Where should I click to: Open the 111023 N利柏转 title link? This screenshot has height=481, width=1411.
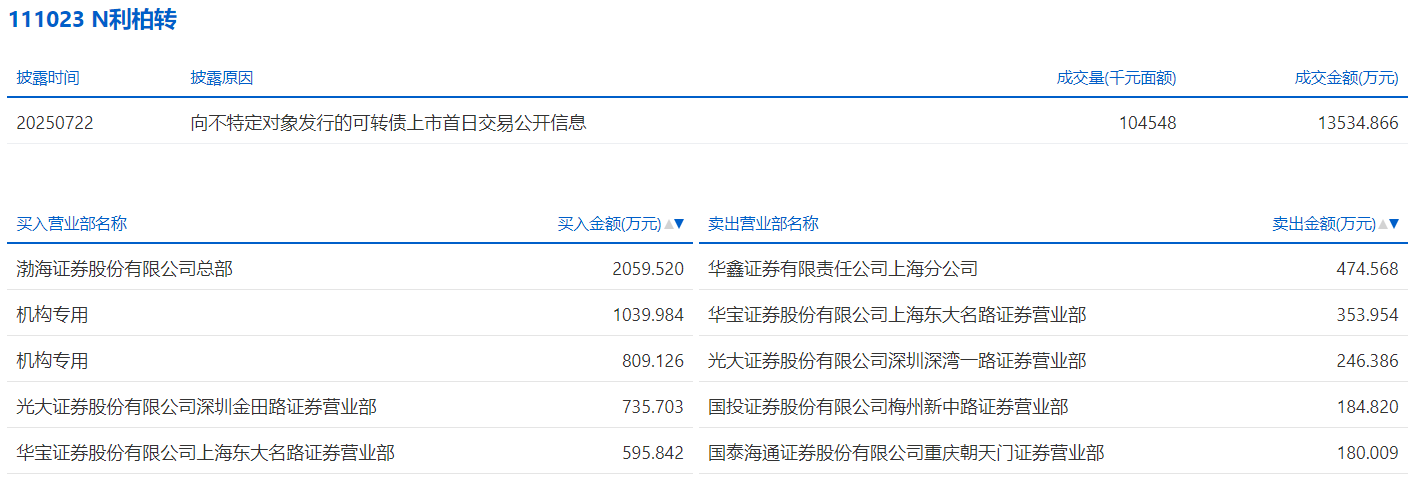[93, 20]
